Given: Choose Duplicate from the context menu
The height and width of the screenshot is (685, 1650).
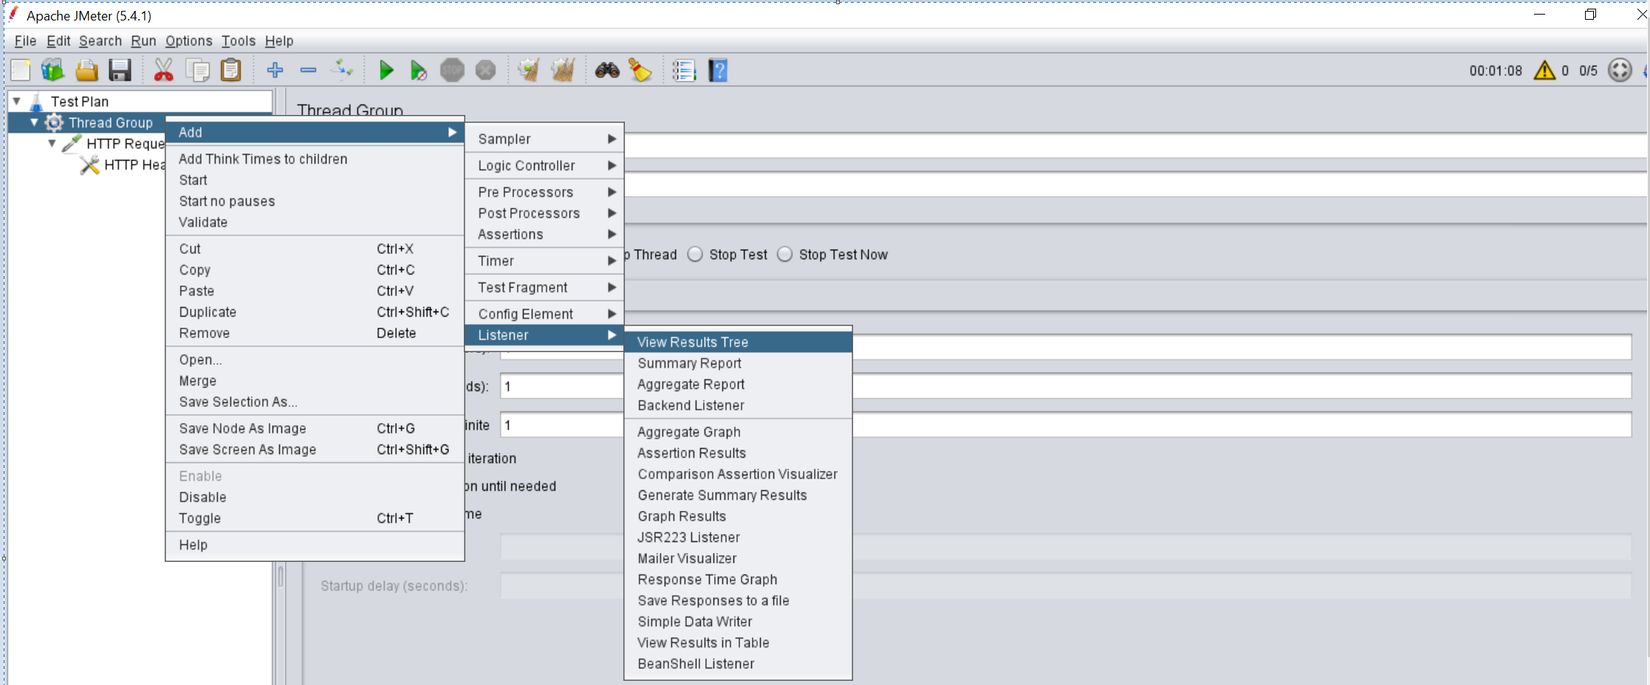Looking at the screenshot, I should [314, 312].
